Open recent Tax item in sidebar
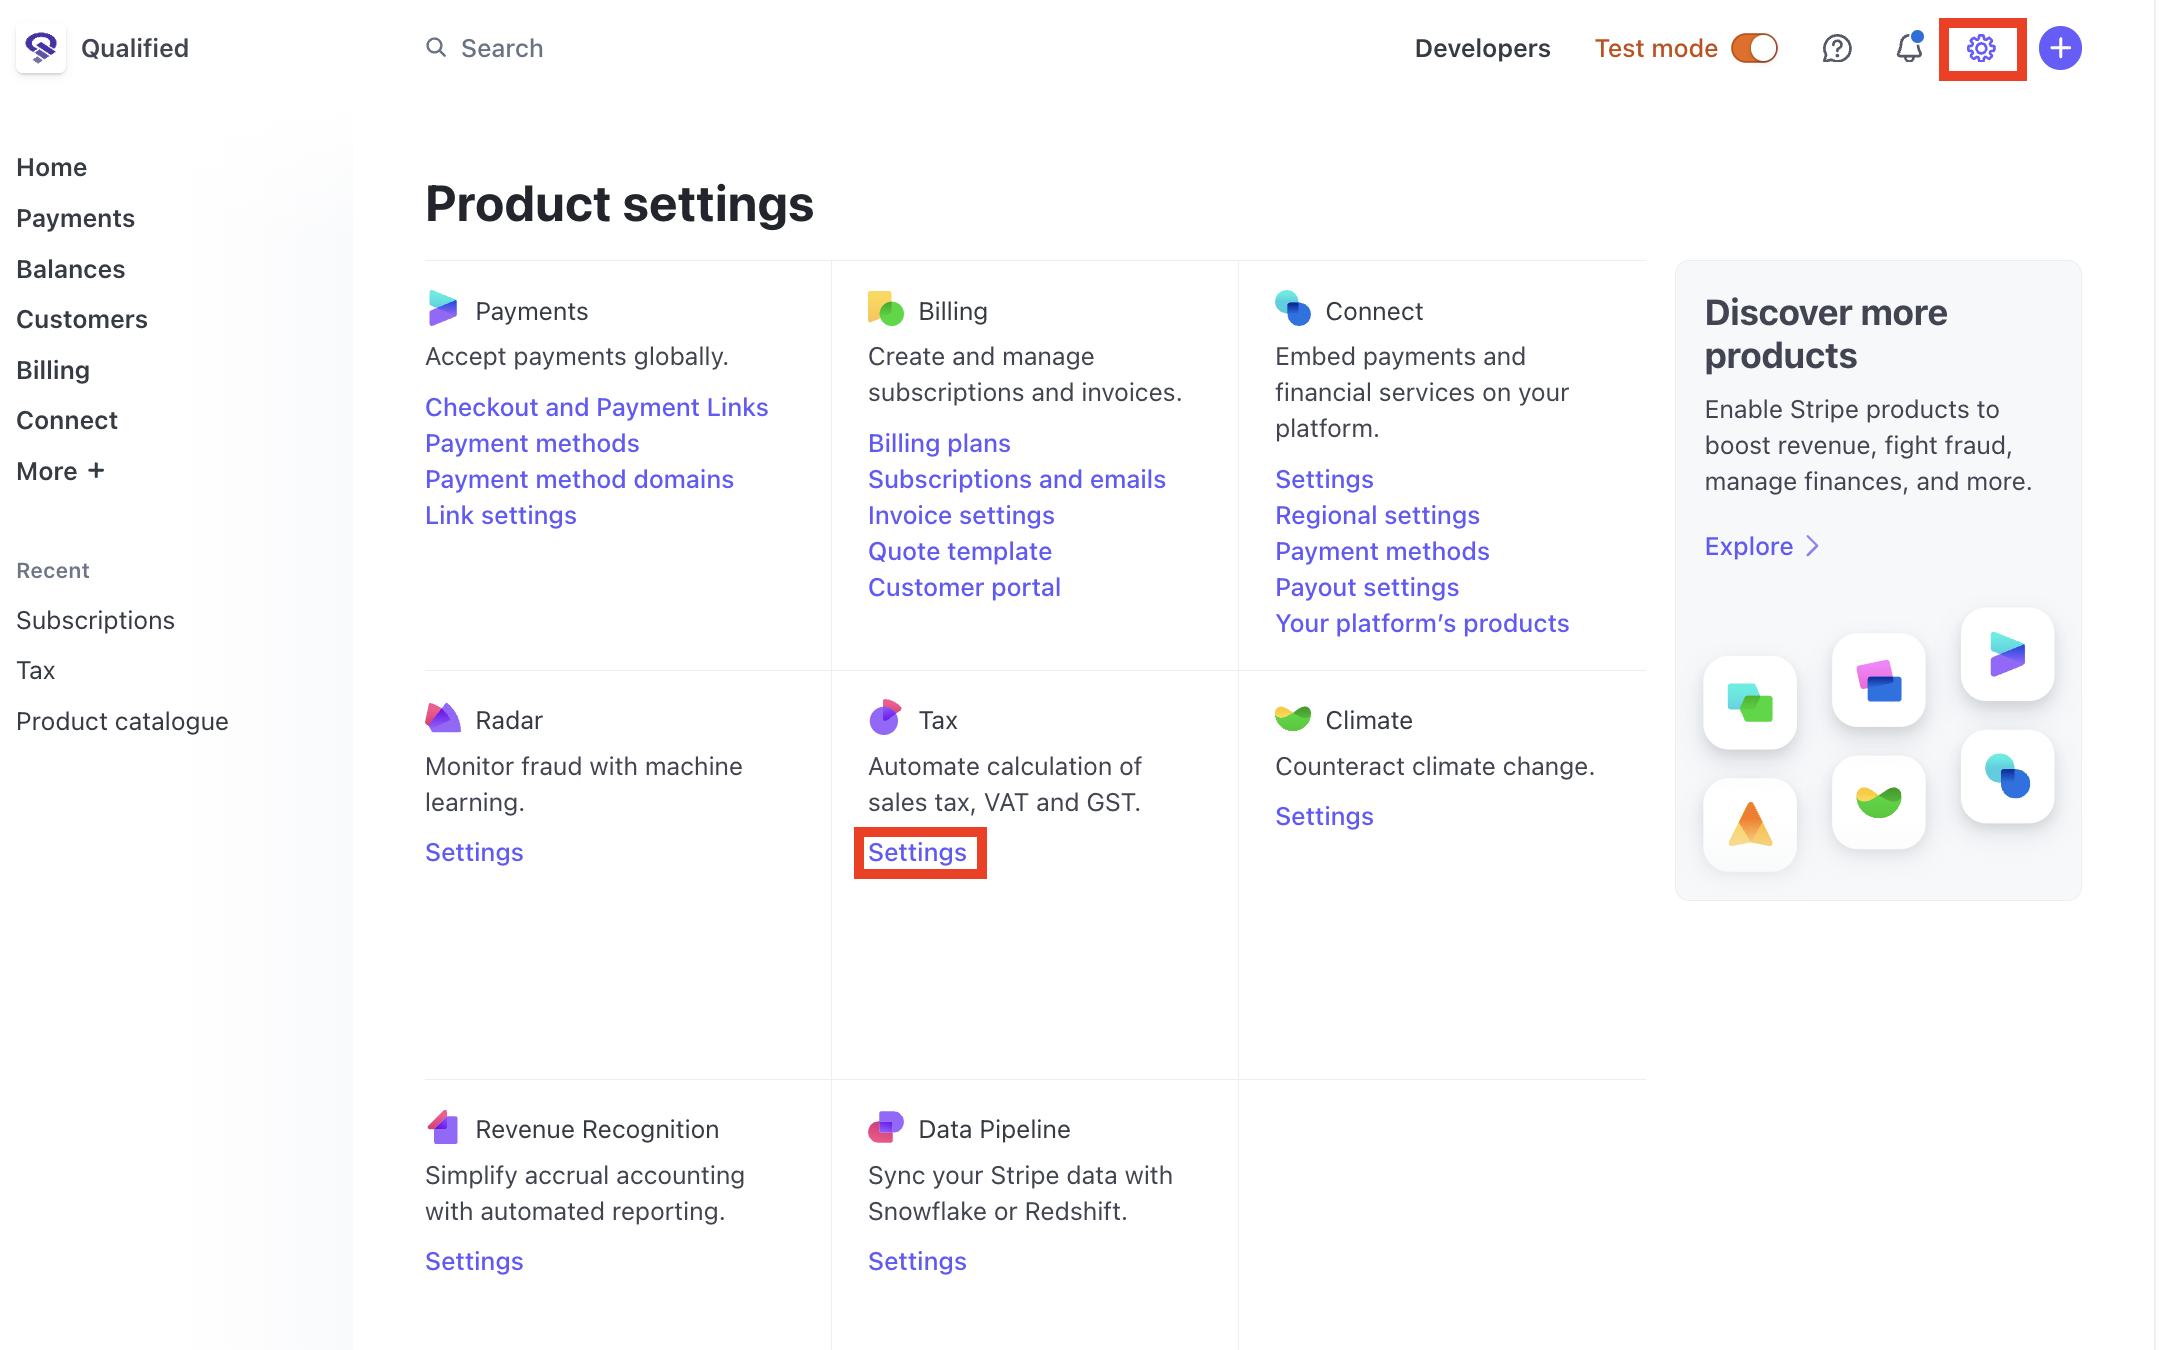This screenshot has width=2166, height=1350. coord(35,670)
